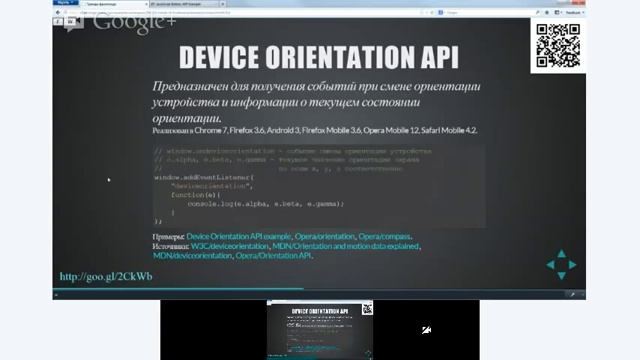Click the first share button above the slide

pyautogui.click(x=58, y=21)
